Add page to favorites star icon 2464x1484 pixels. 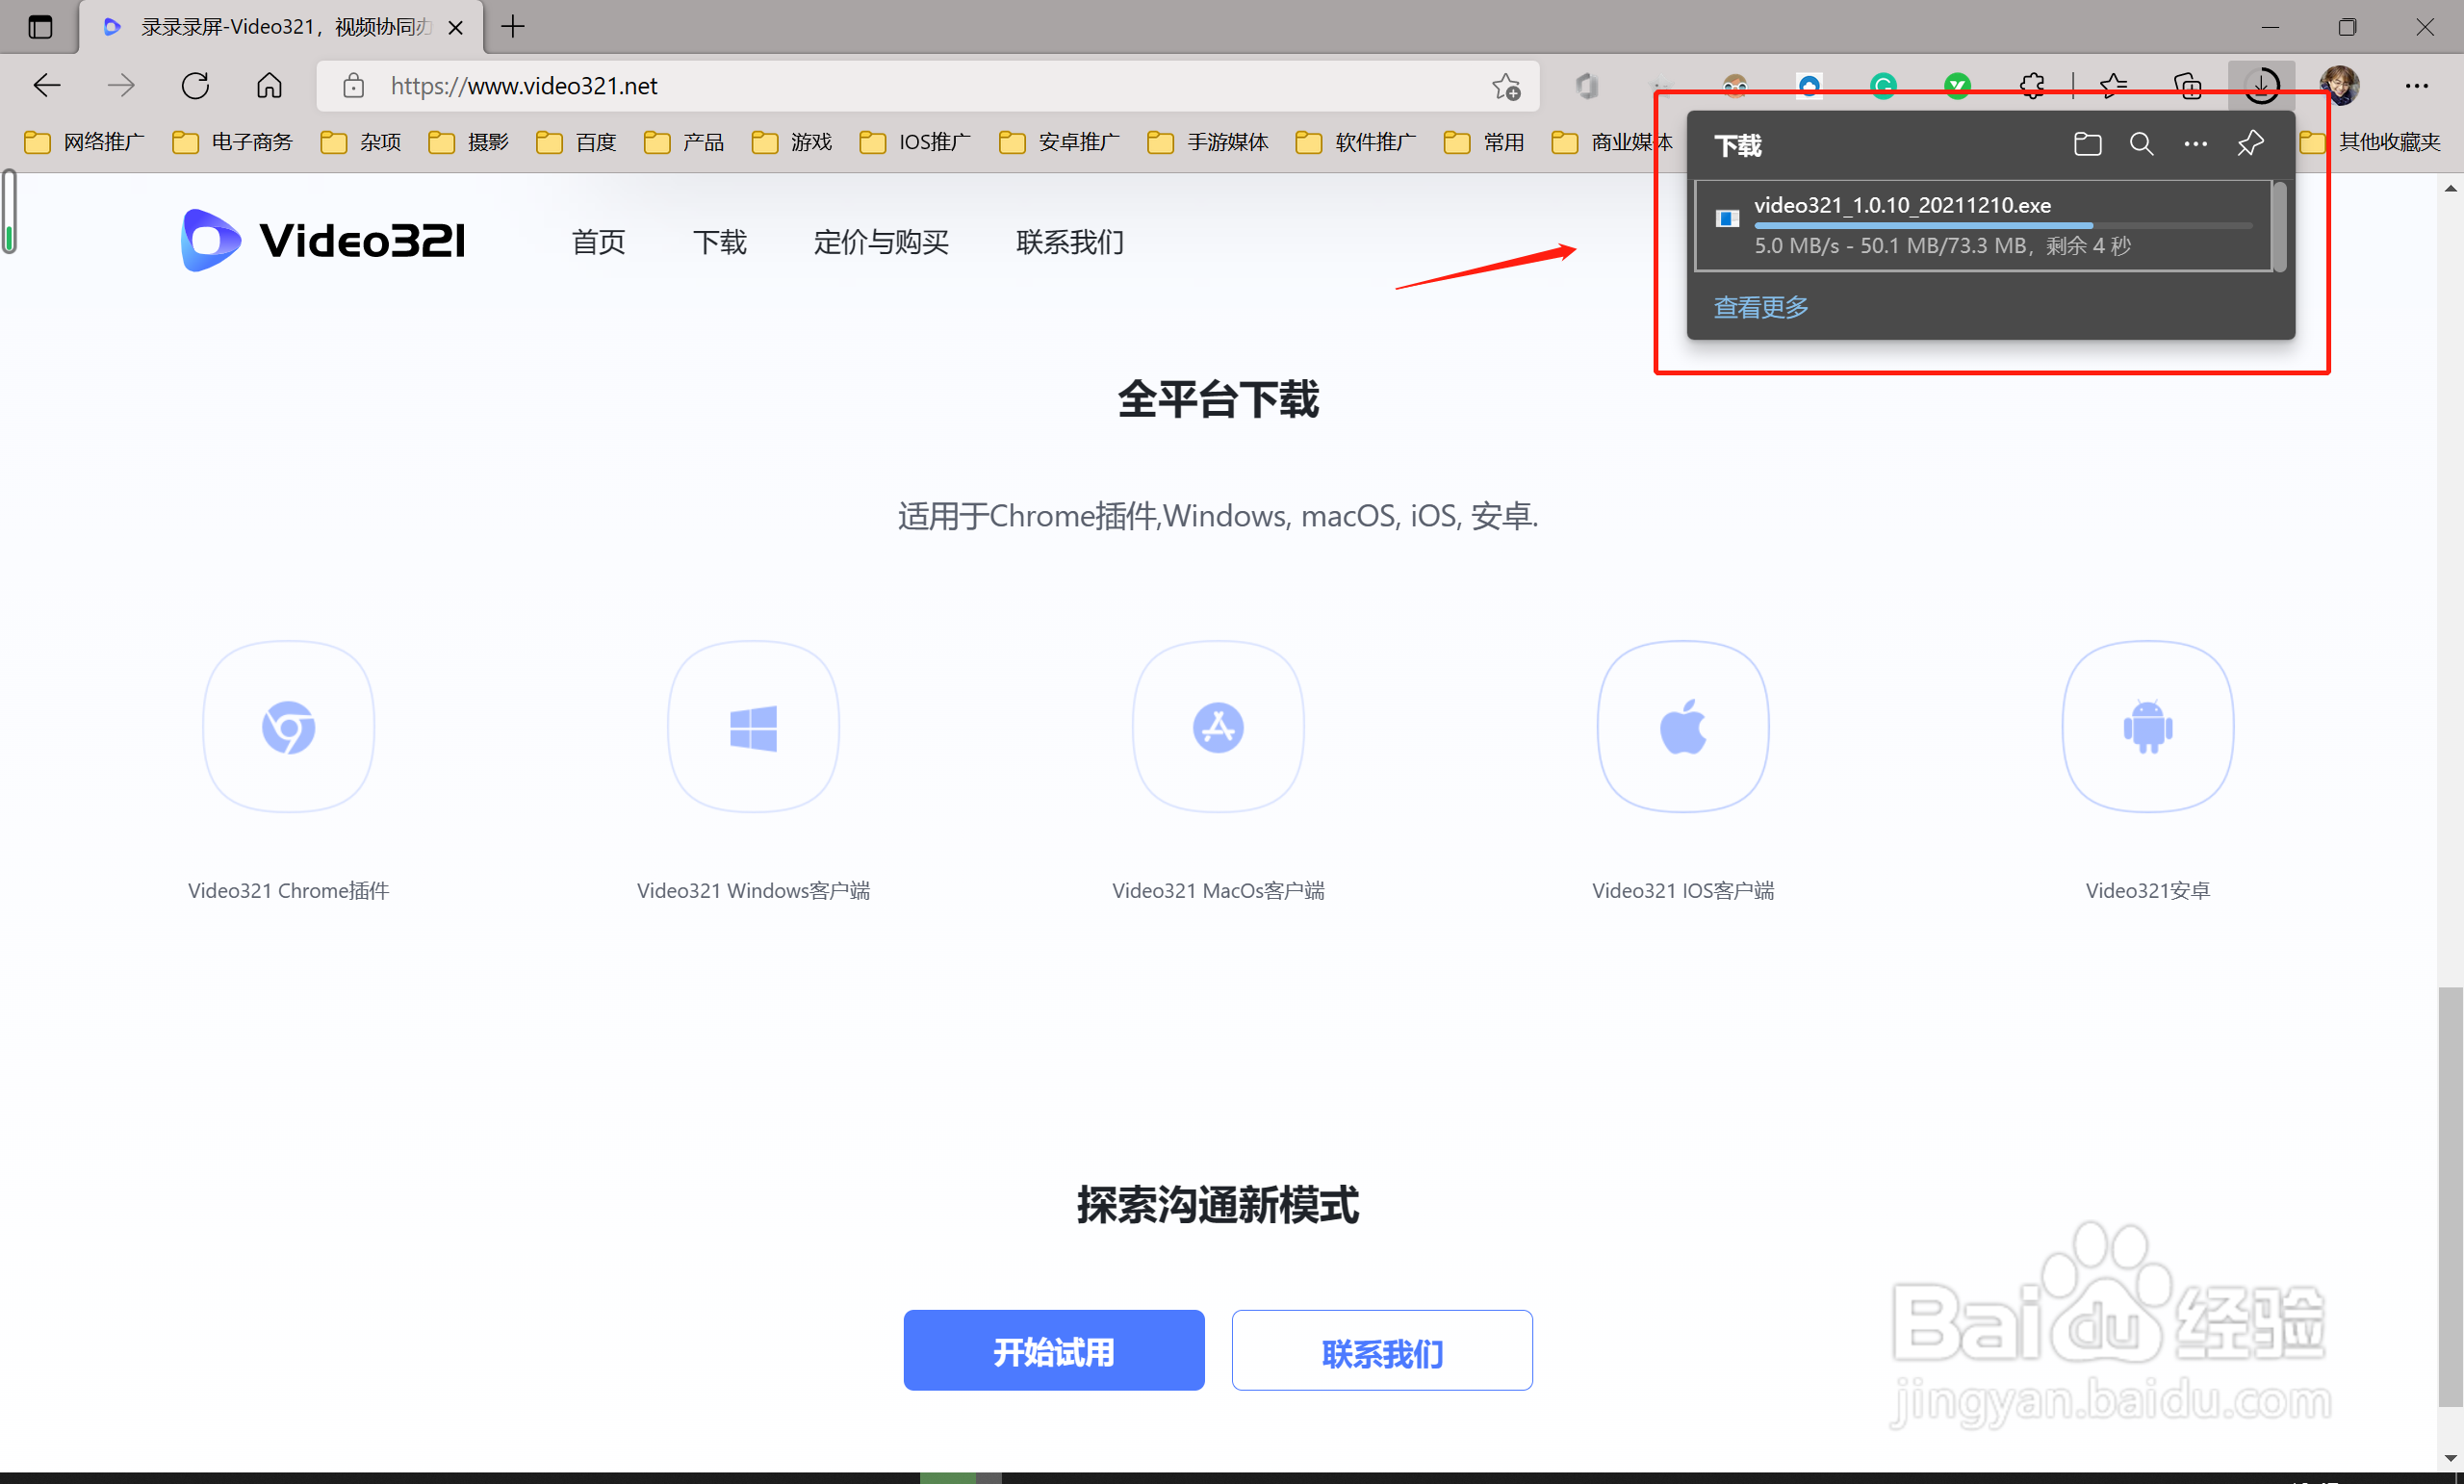point(1506,87)
